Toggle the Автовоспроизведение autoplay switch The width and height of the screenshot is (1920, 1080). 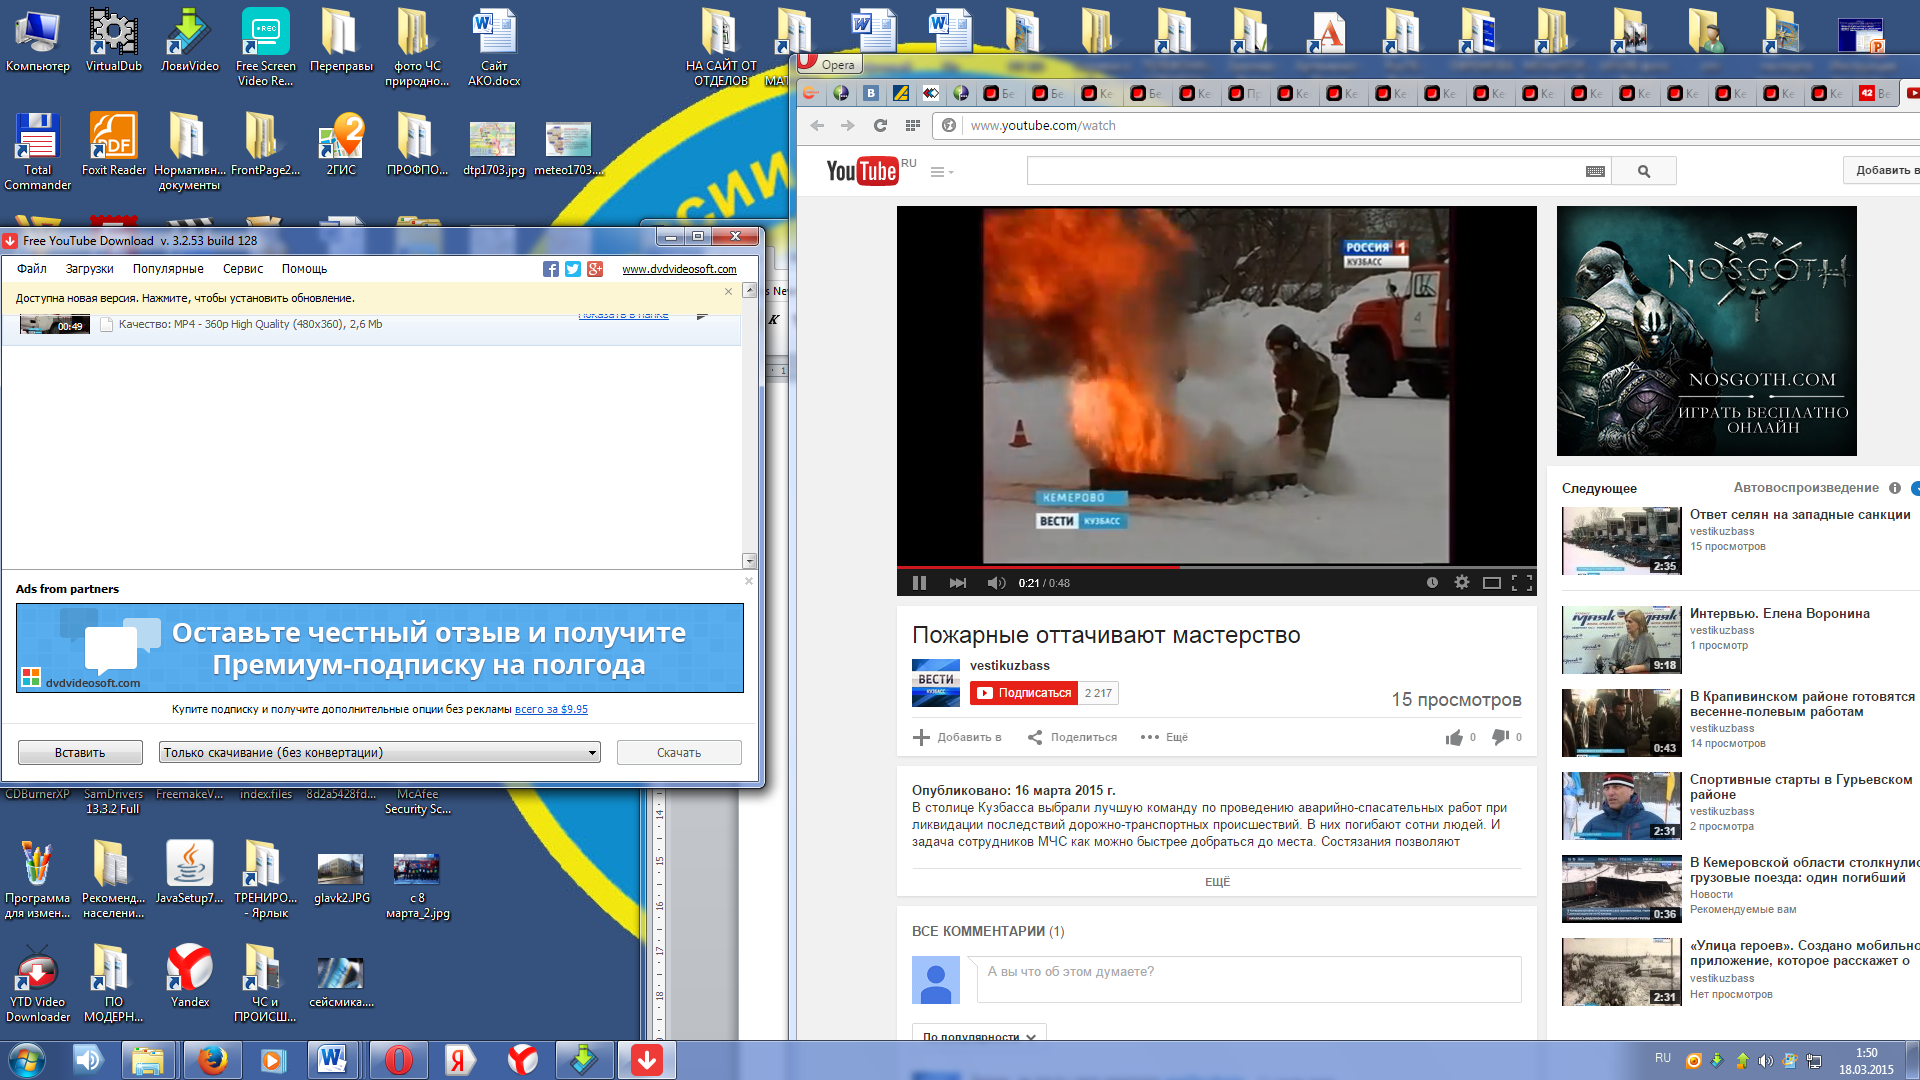click(1915, 488)
